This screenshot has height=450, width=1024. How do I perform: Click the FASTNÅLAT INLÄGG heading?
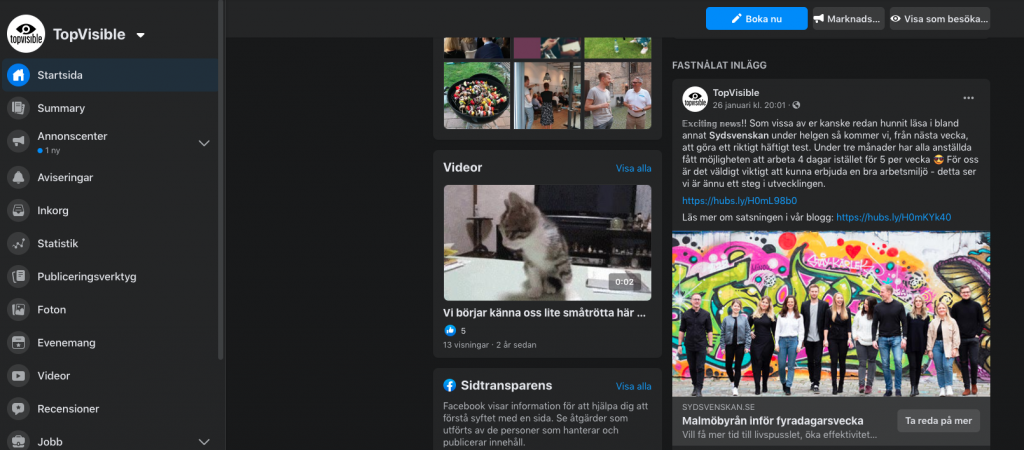(719, 65)
